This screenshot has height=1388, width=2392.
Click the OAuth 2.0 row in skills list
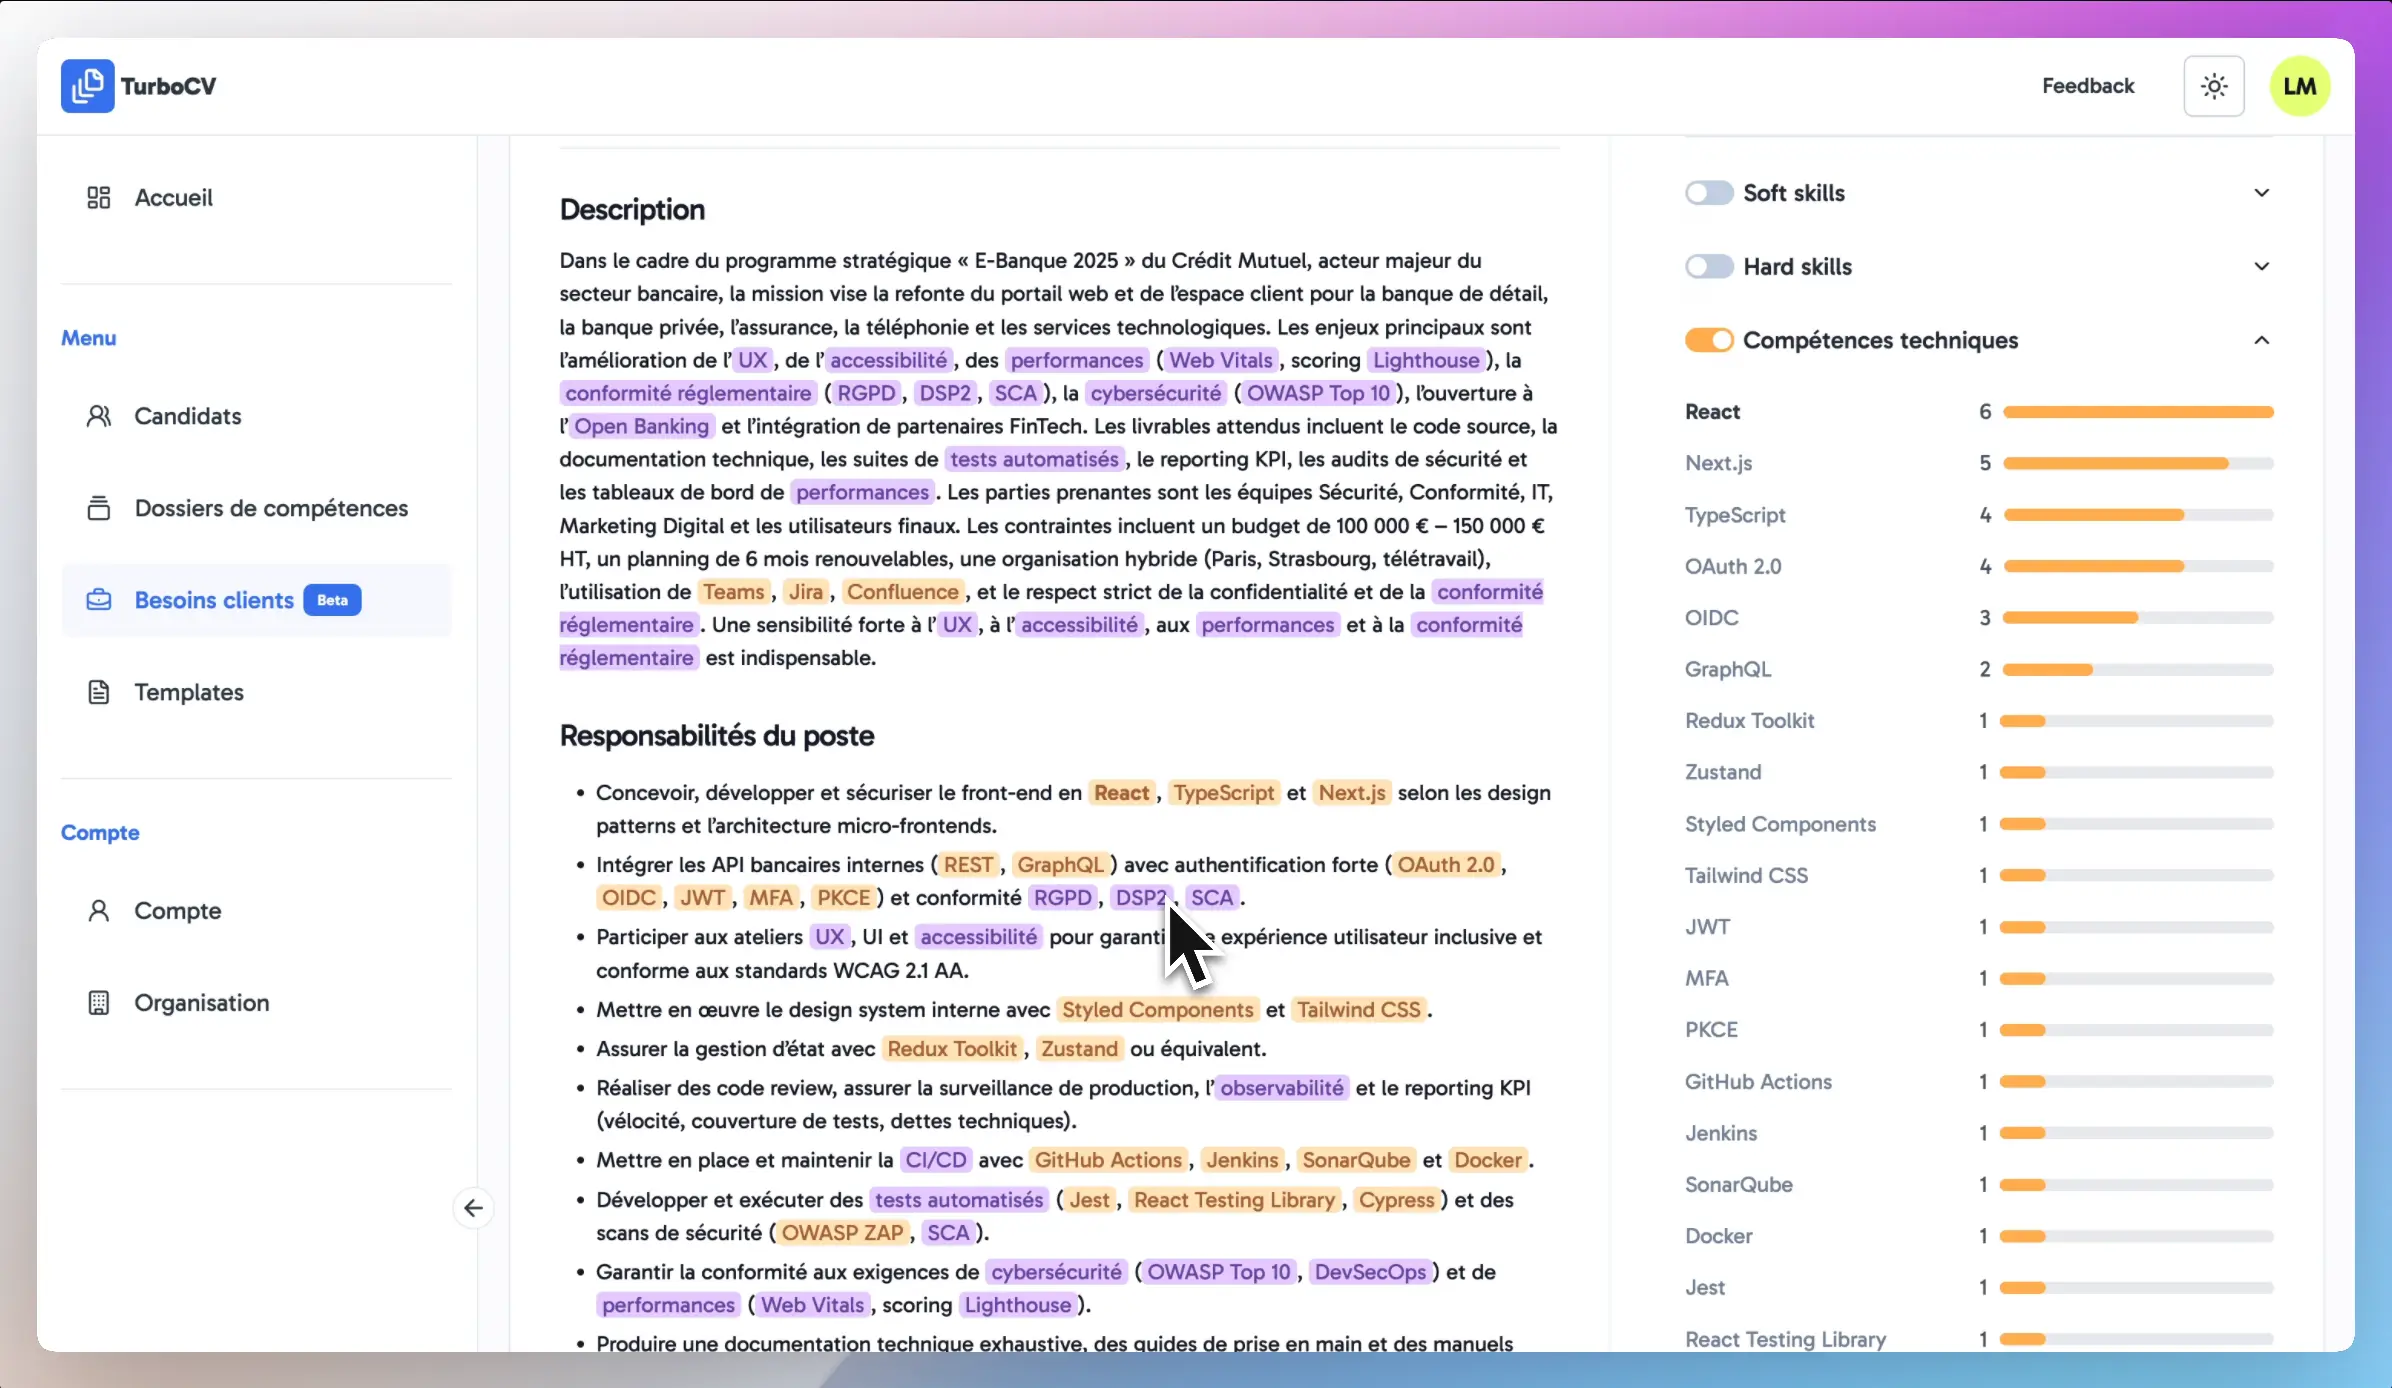[x=1979, y=566]
